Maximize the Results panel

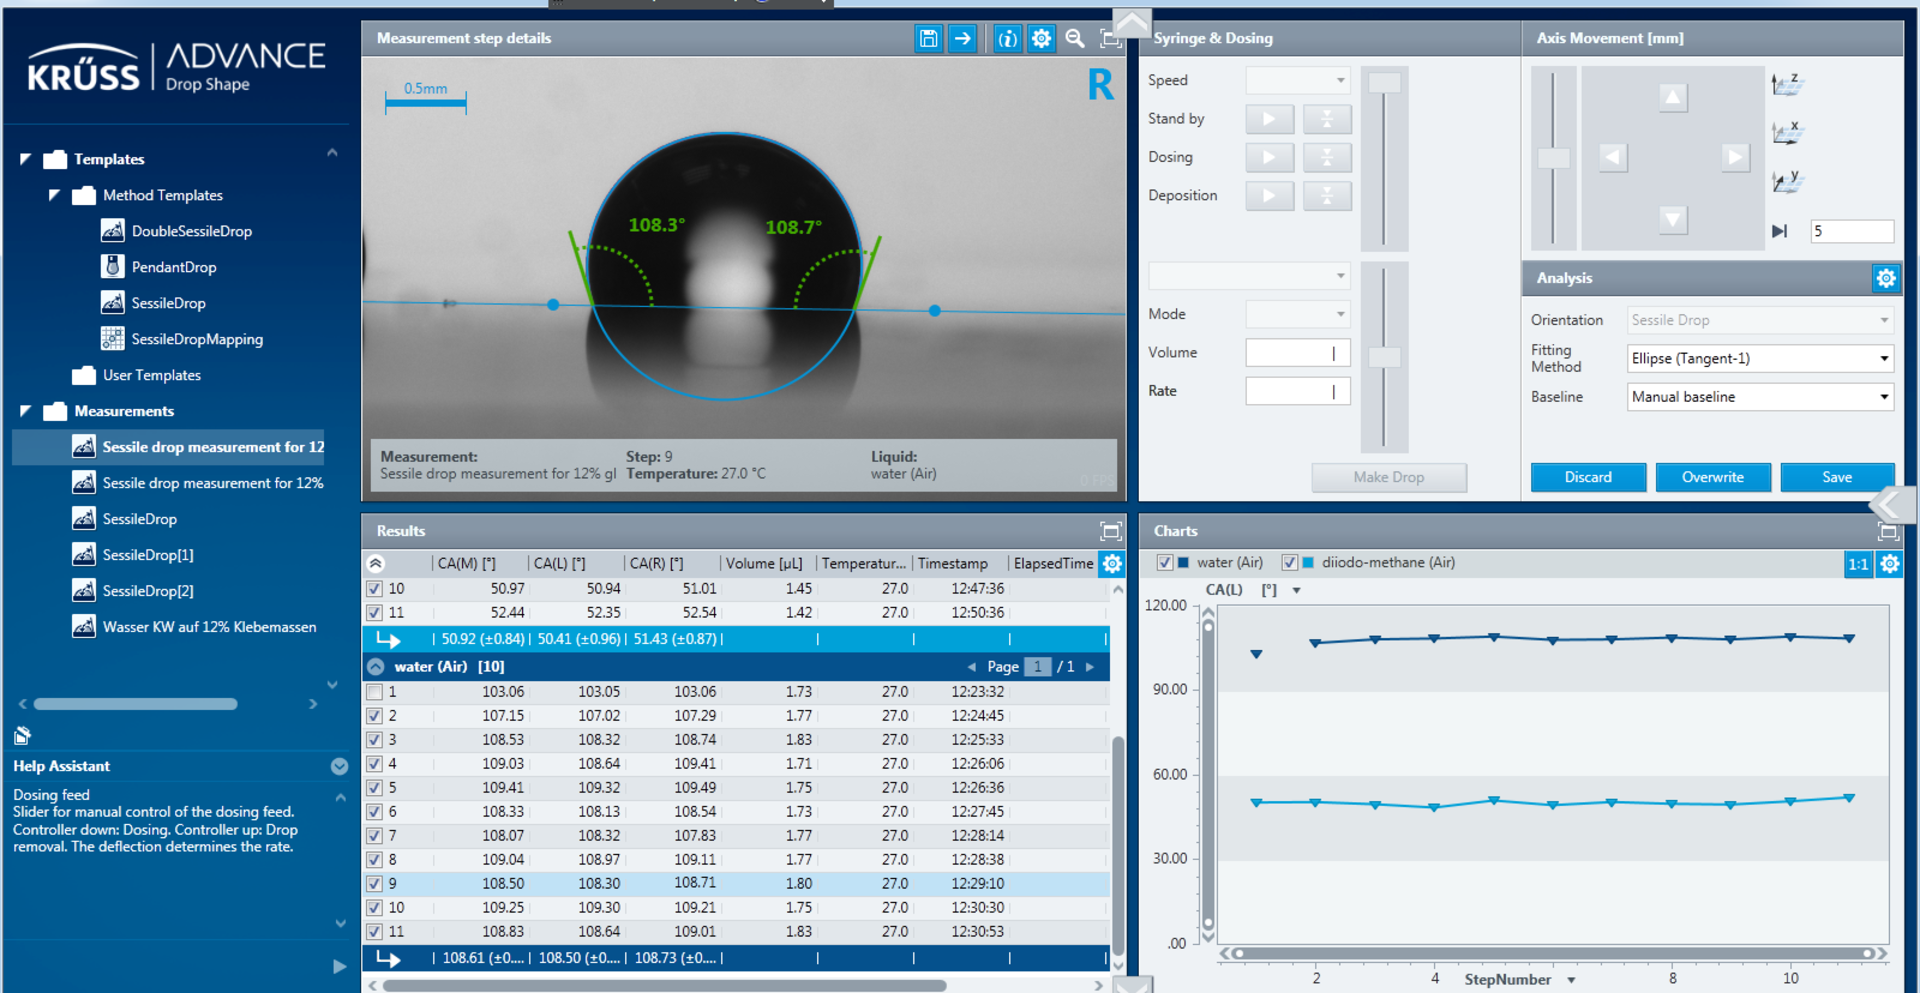[1110, 531]
